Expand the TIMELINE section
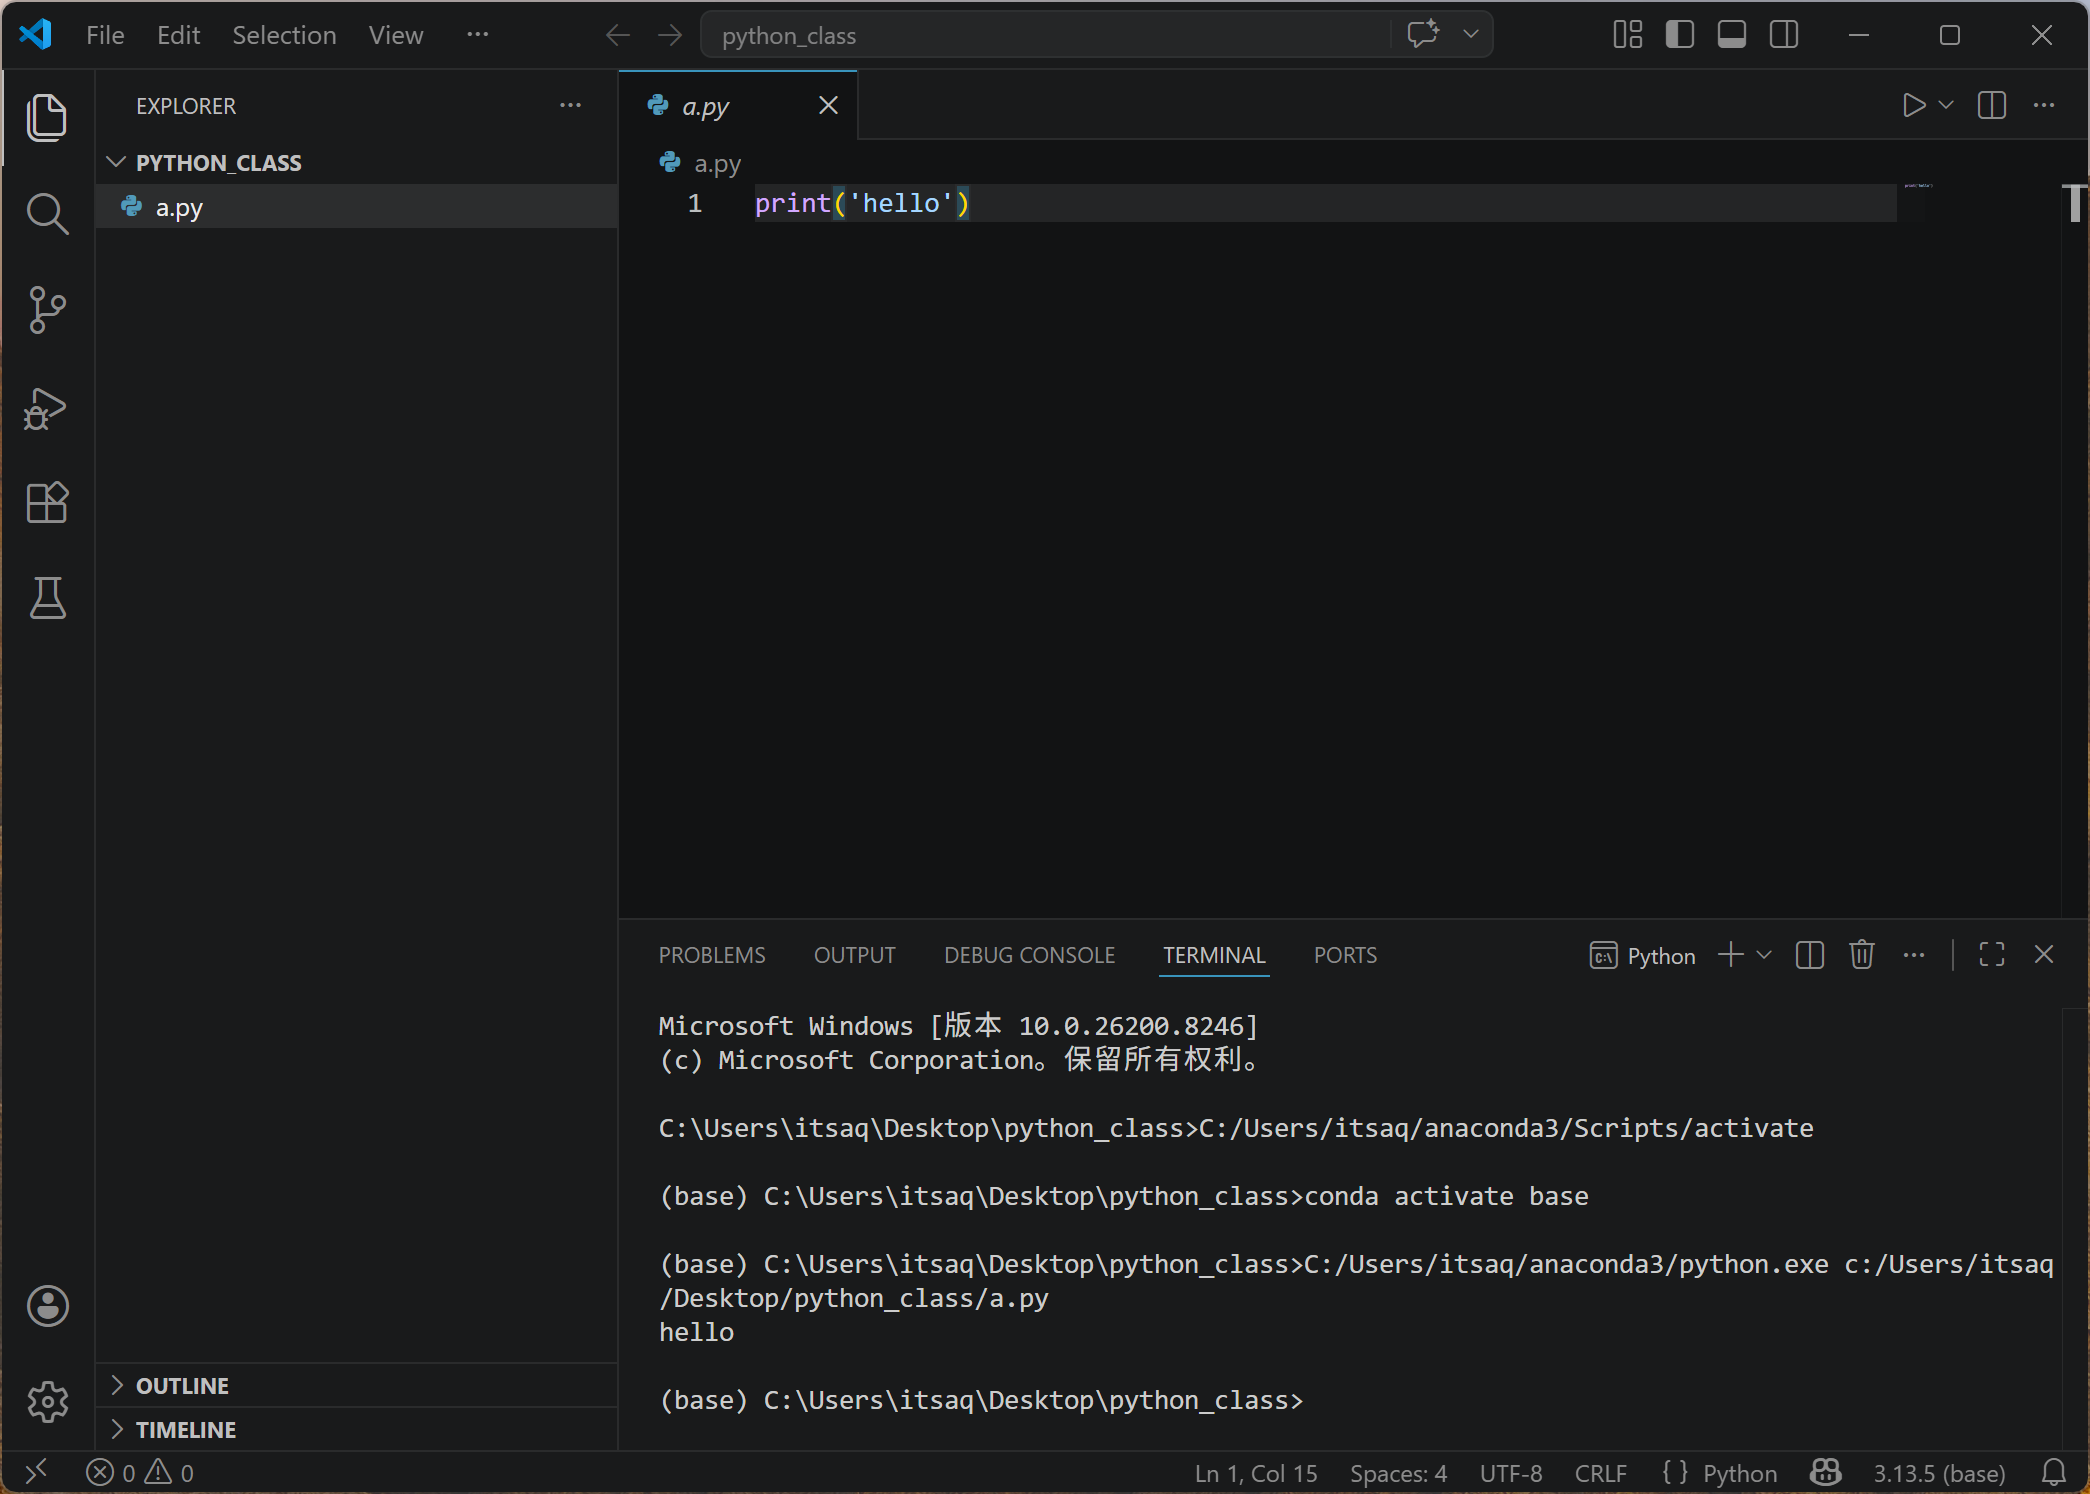 point(356,1430)
